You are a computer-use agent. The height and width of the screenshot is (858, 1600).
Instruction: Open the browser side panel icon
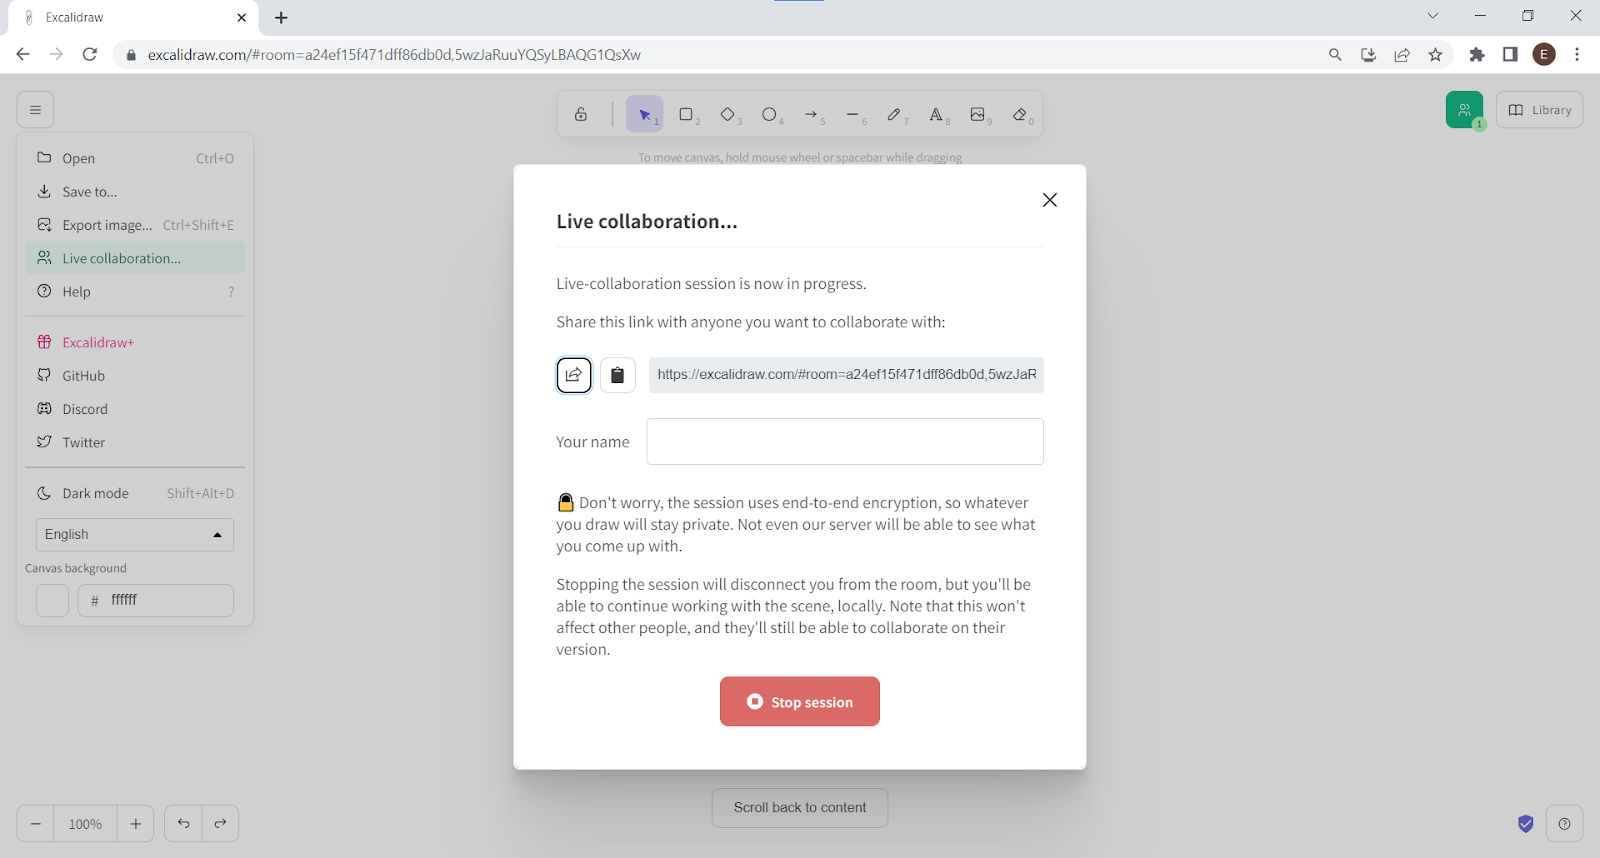1510,55
